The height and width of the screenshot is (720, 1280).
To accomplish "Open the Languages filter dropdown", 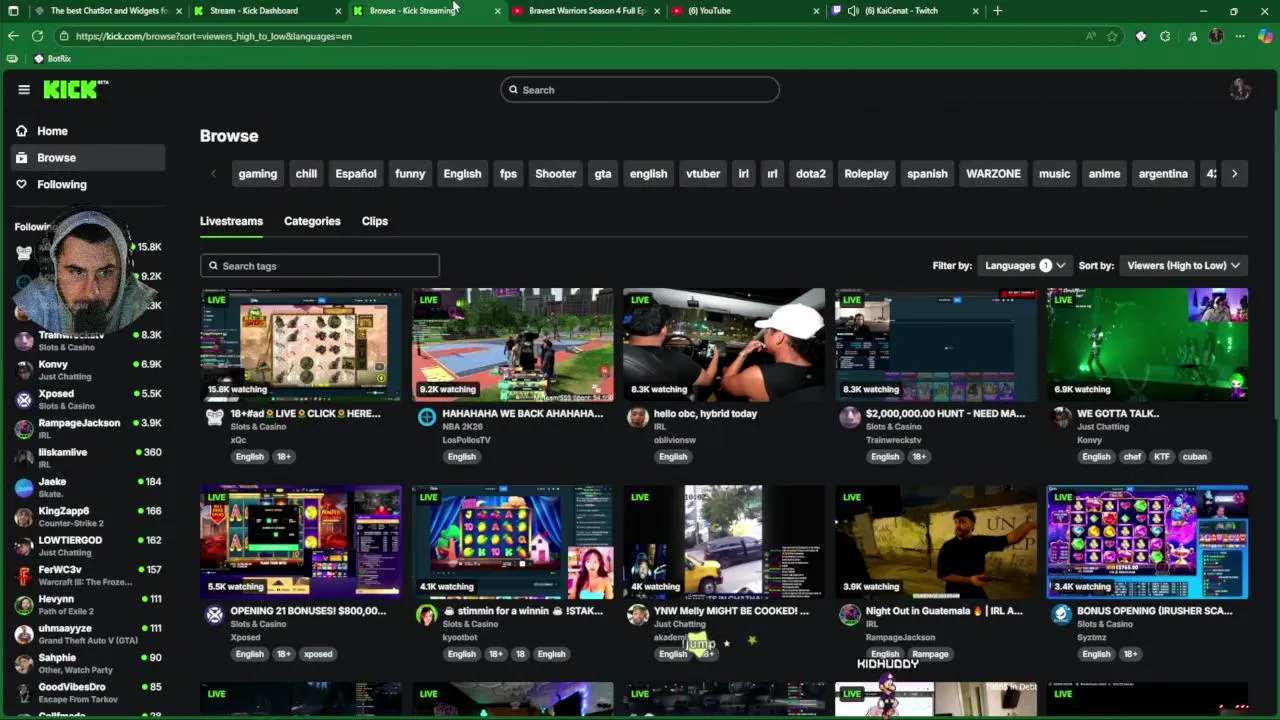I will (1025, 265).
